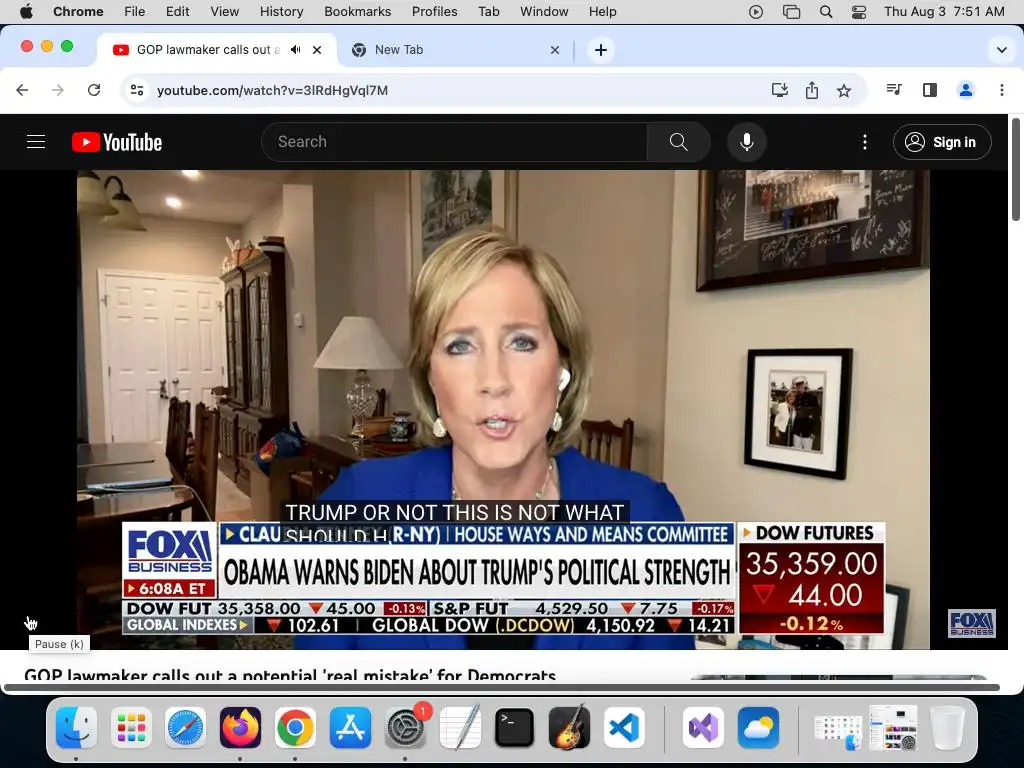The image size is (1024, 768).
Task: Focus the YouTube Search input field
Action: point(455,142)
